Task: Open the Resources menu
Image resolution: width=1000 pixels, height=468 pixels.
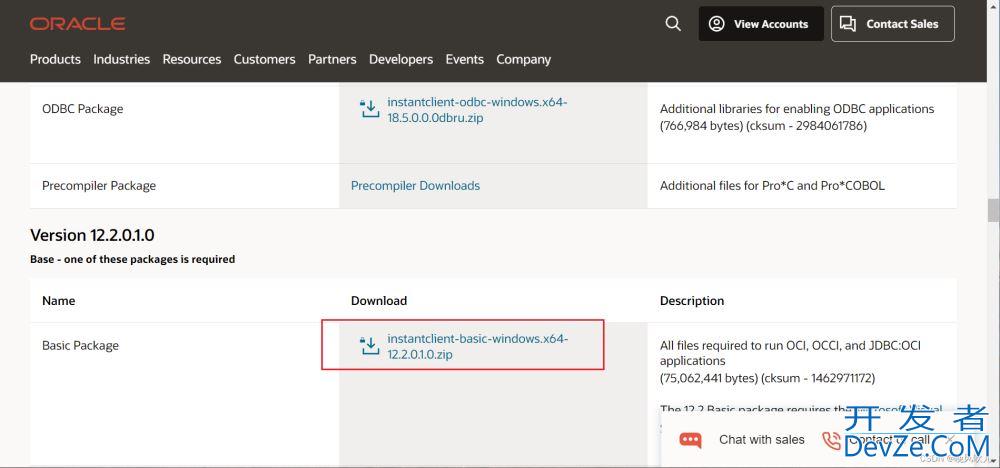Action: (x=191, y=59)
